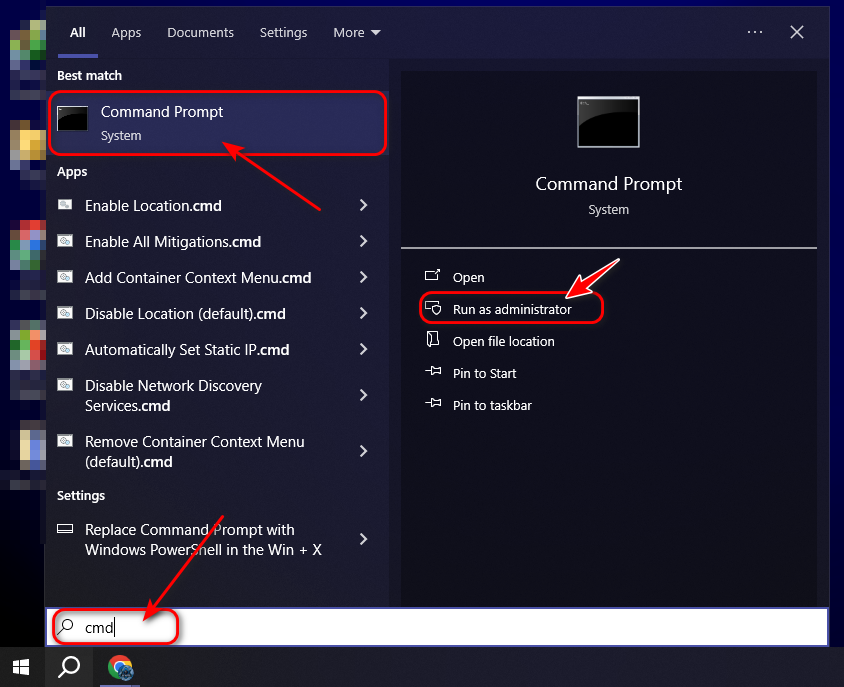Choose Open file location
Screen dimensions: 844x687
click(x=503, y=341)
